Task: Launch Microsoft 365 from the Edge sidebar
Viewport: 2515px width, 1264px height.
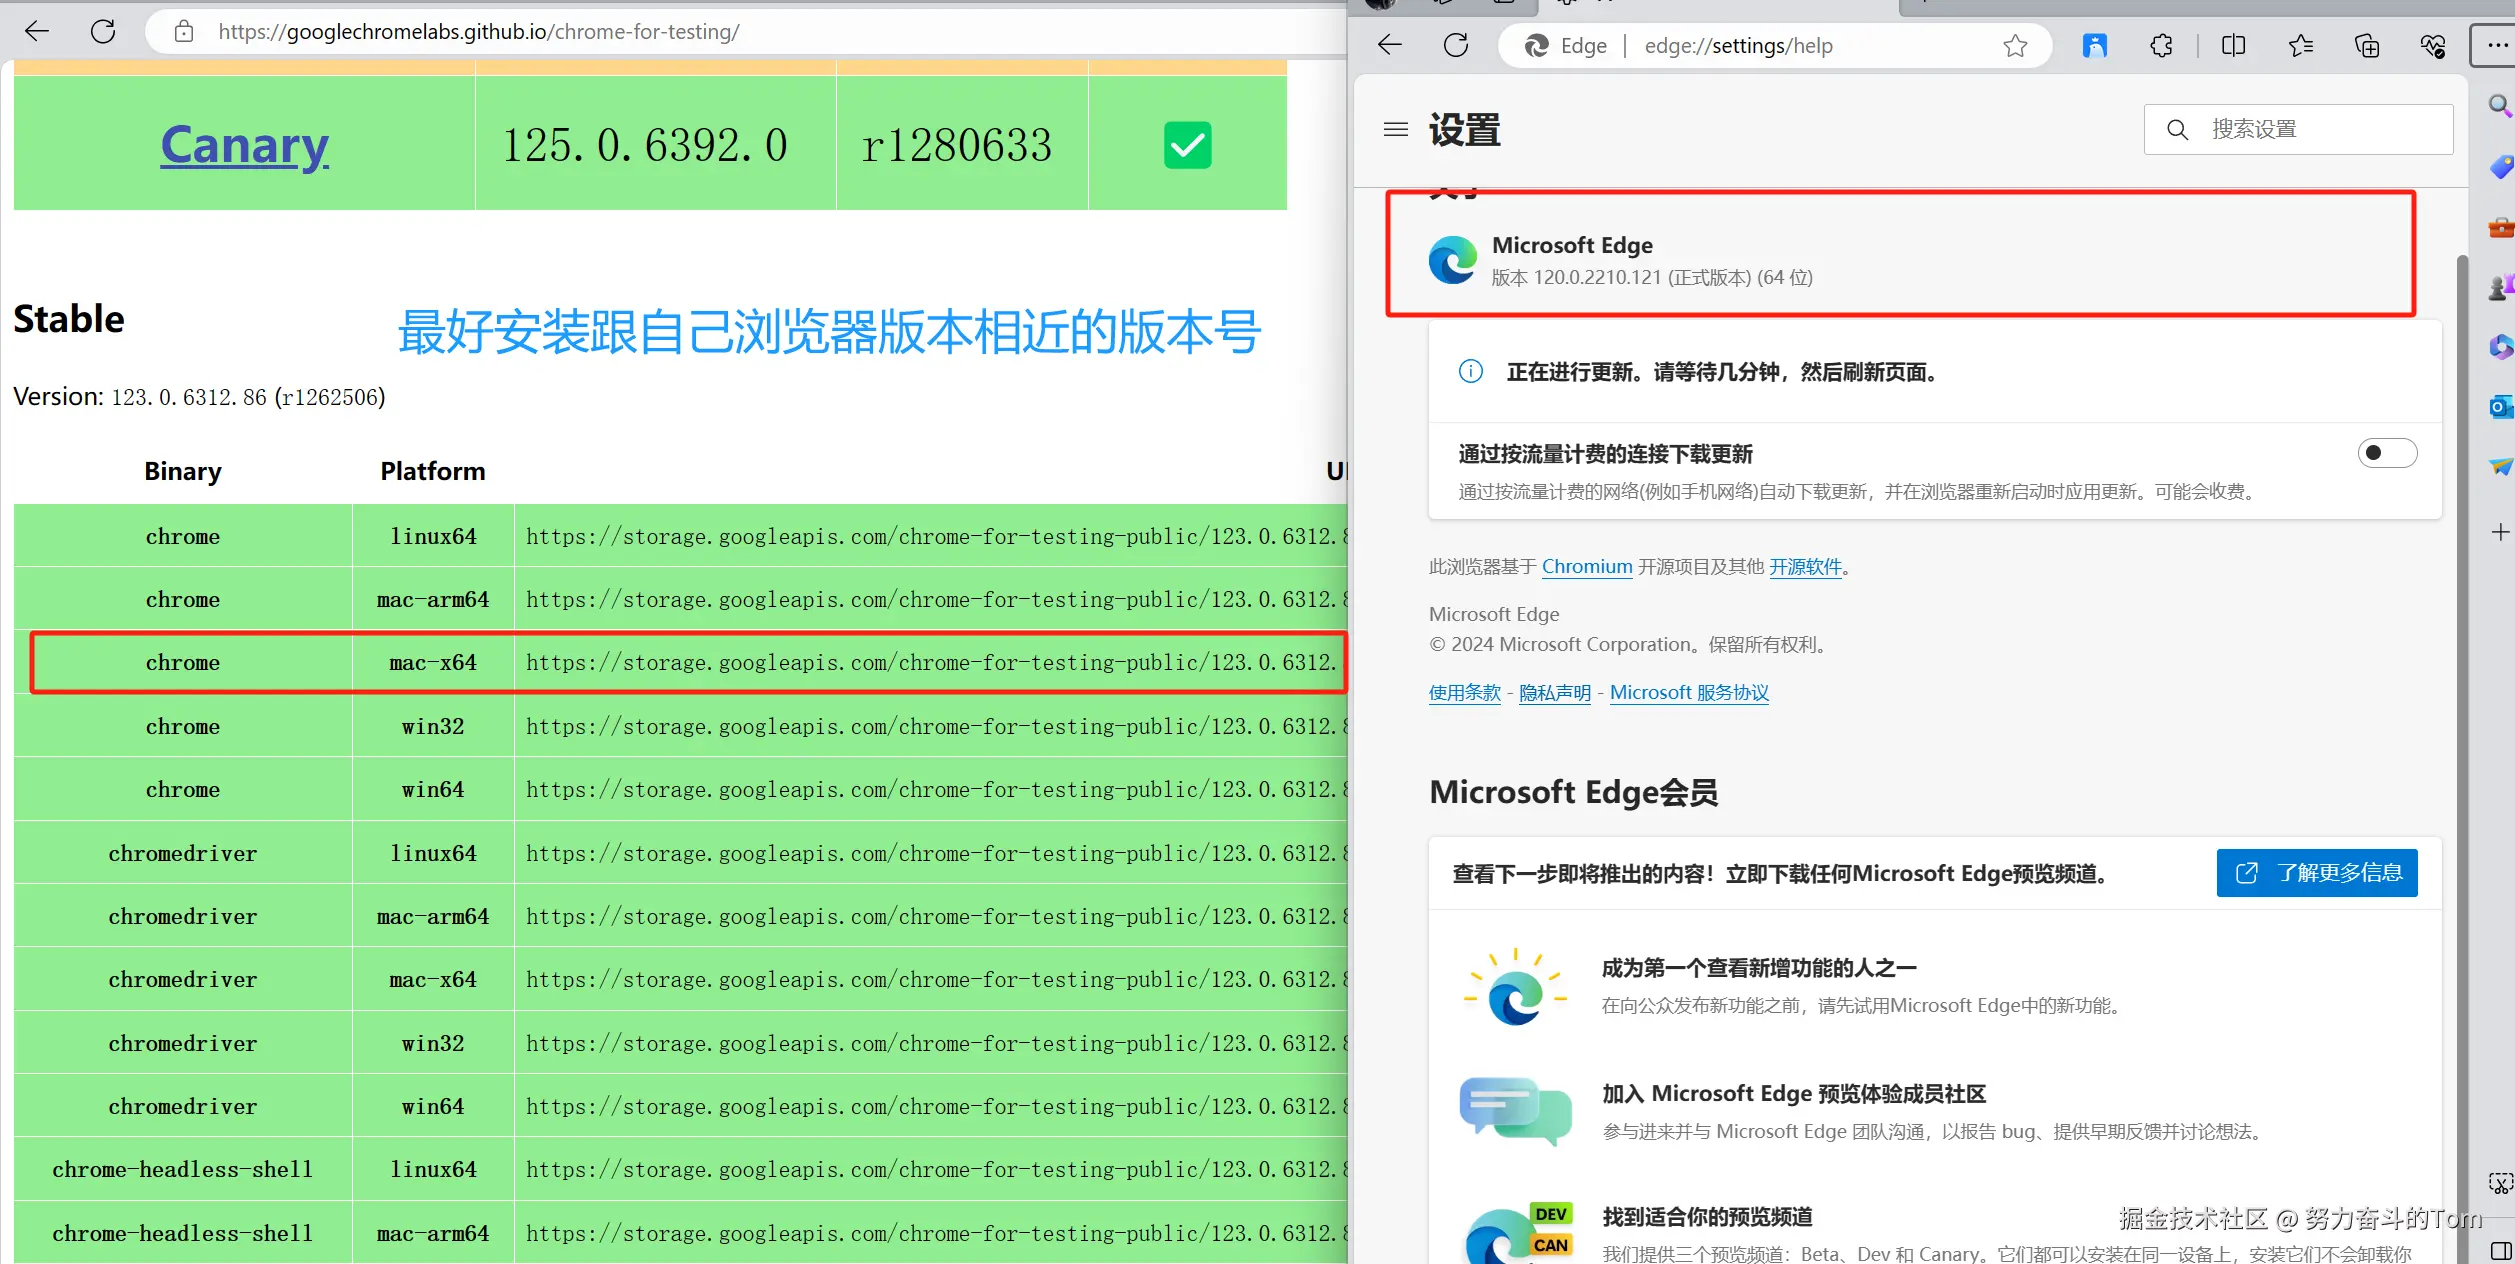Action: coord(2501,347)
